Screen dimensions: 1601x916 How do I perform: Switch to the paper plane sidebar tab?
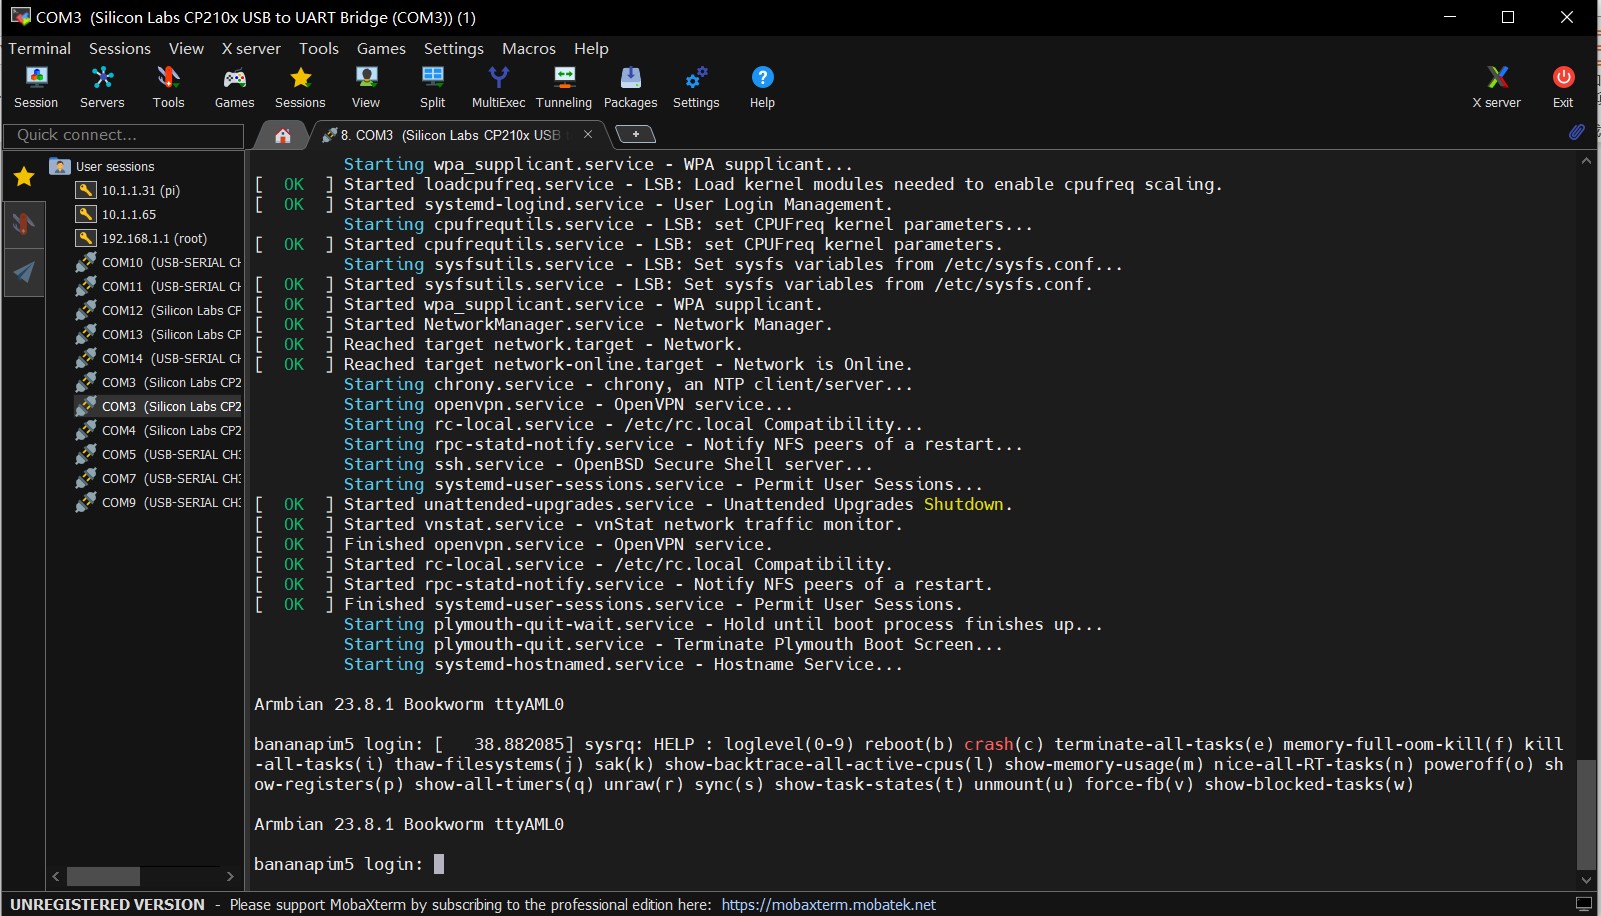(24, 272)
